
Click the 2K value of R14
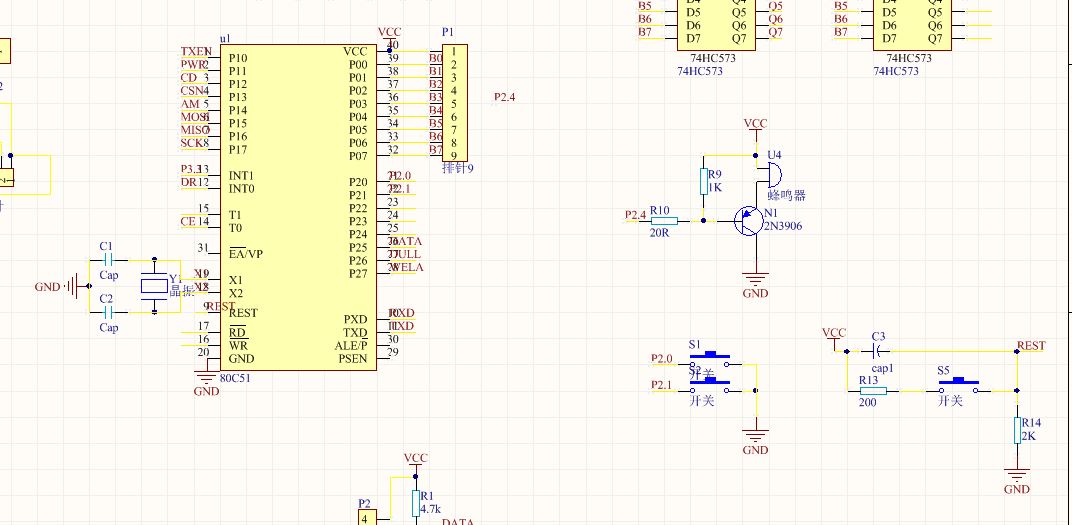[x=1029, y=436]
